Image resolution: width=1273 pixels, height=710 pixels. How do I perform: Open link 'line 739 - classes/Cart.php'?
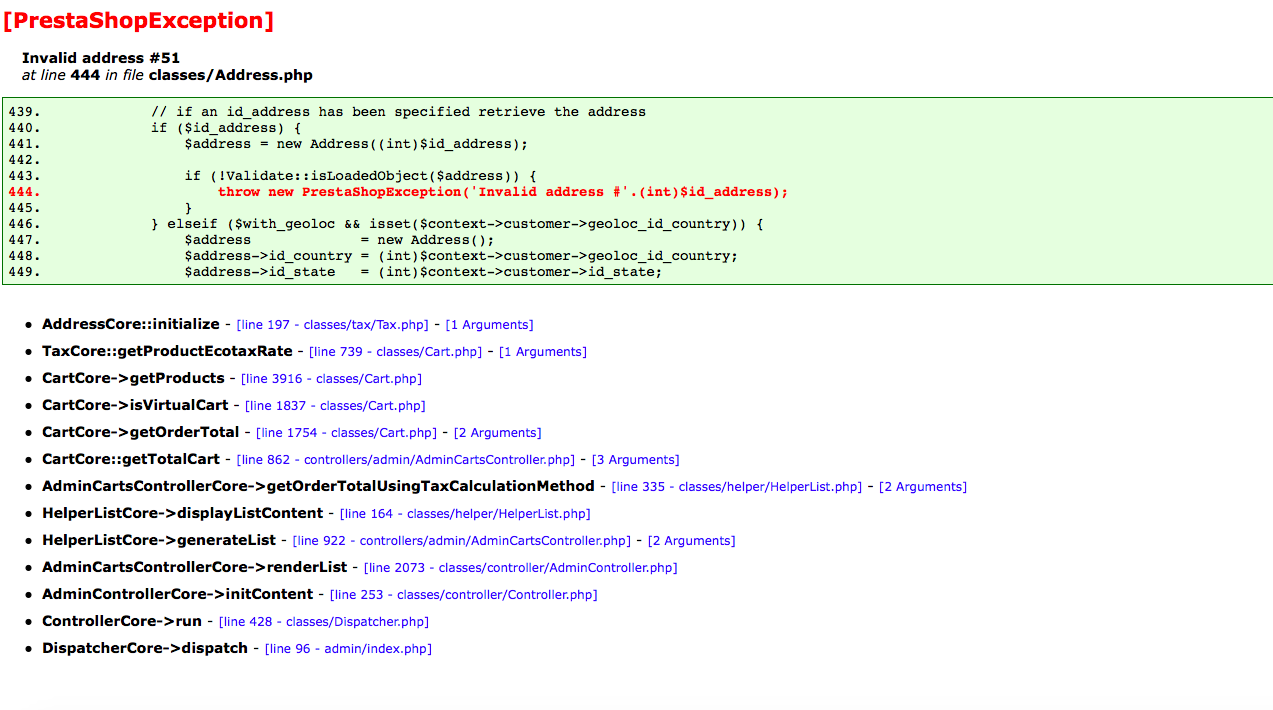tap(395, 352)
